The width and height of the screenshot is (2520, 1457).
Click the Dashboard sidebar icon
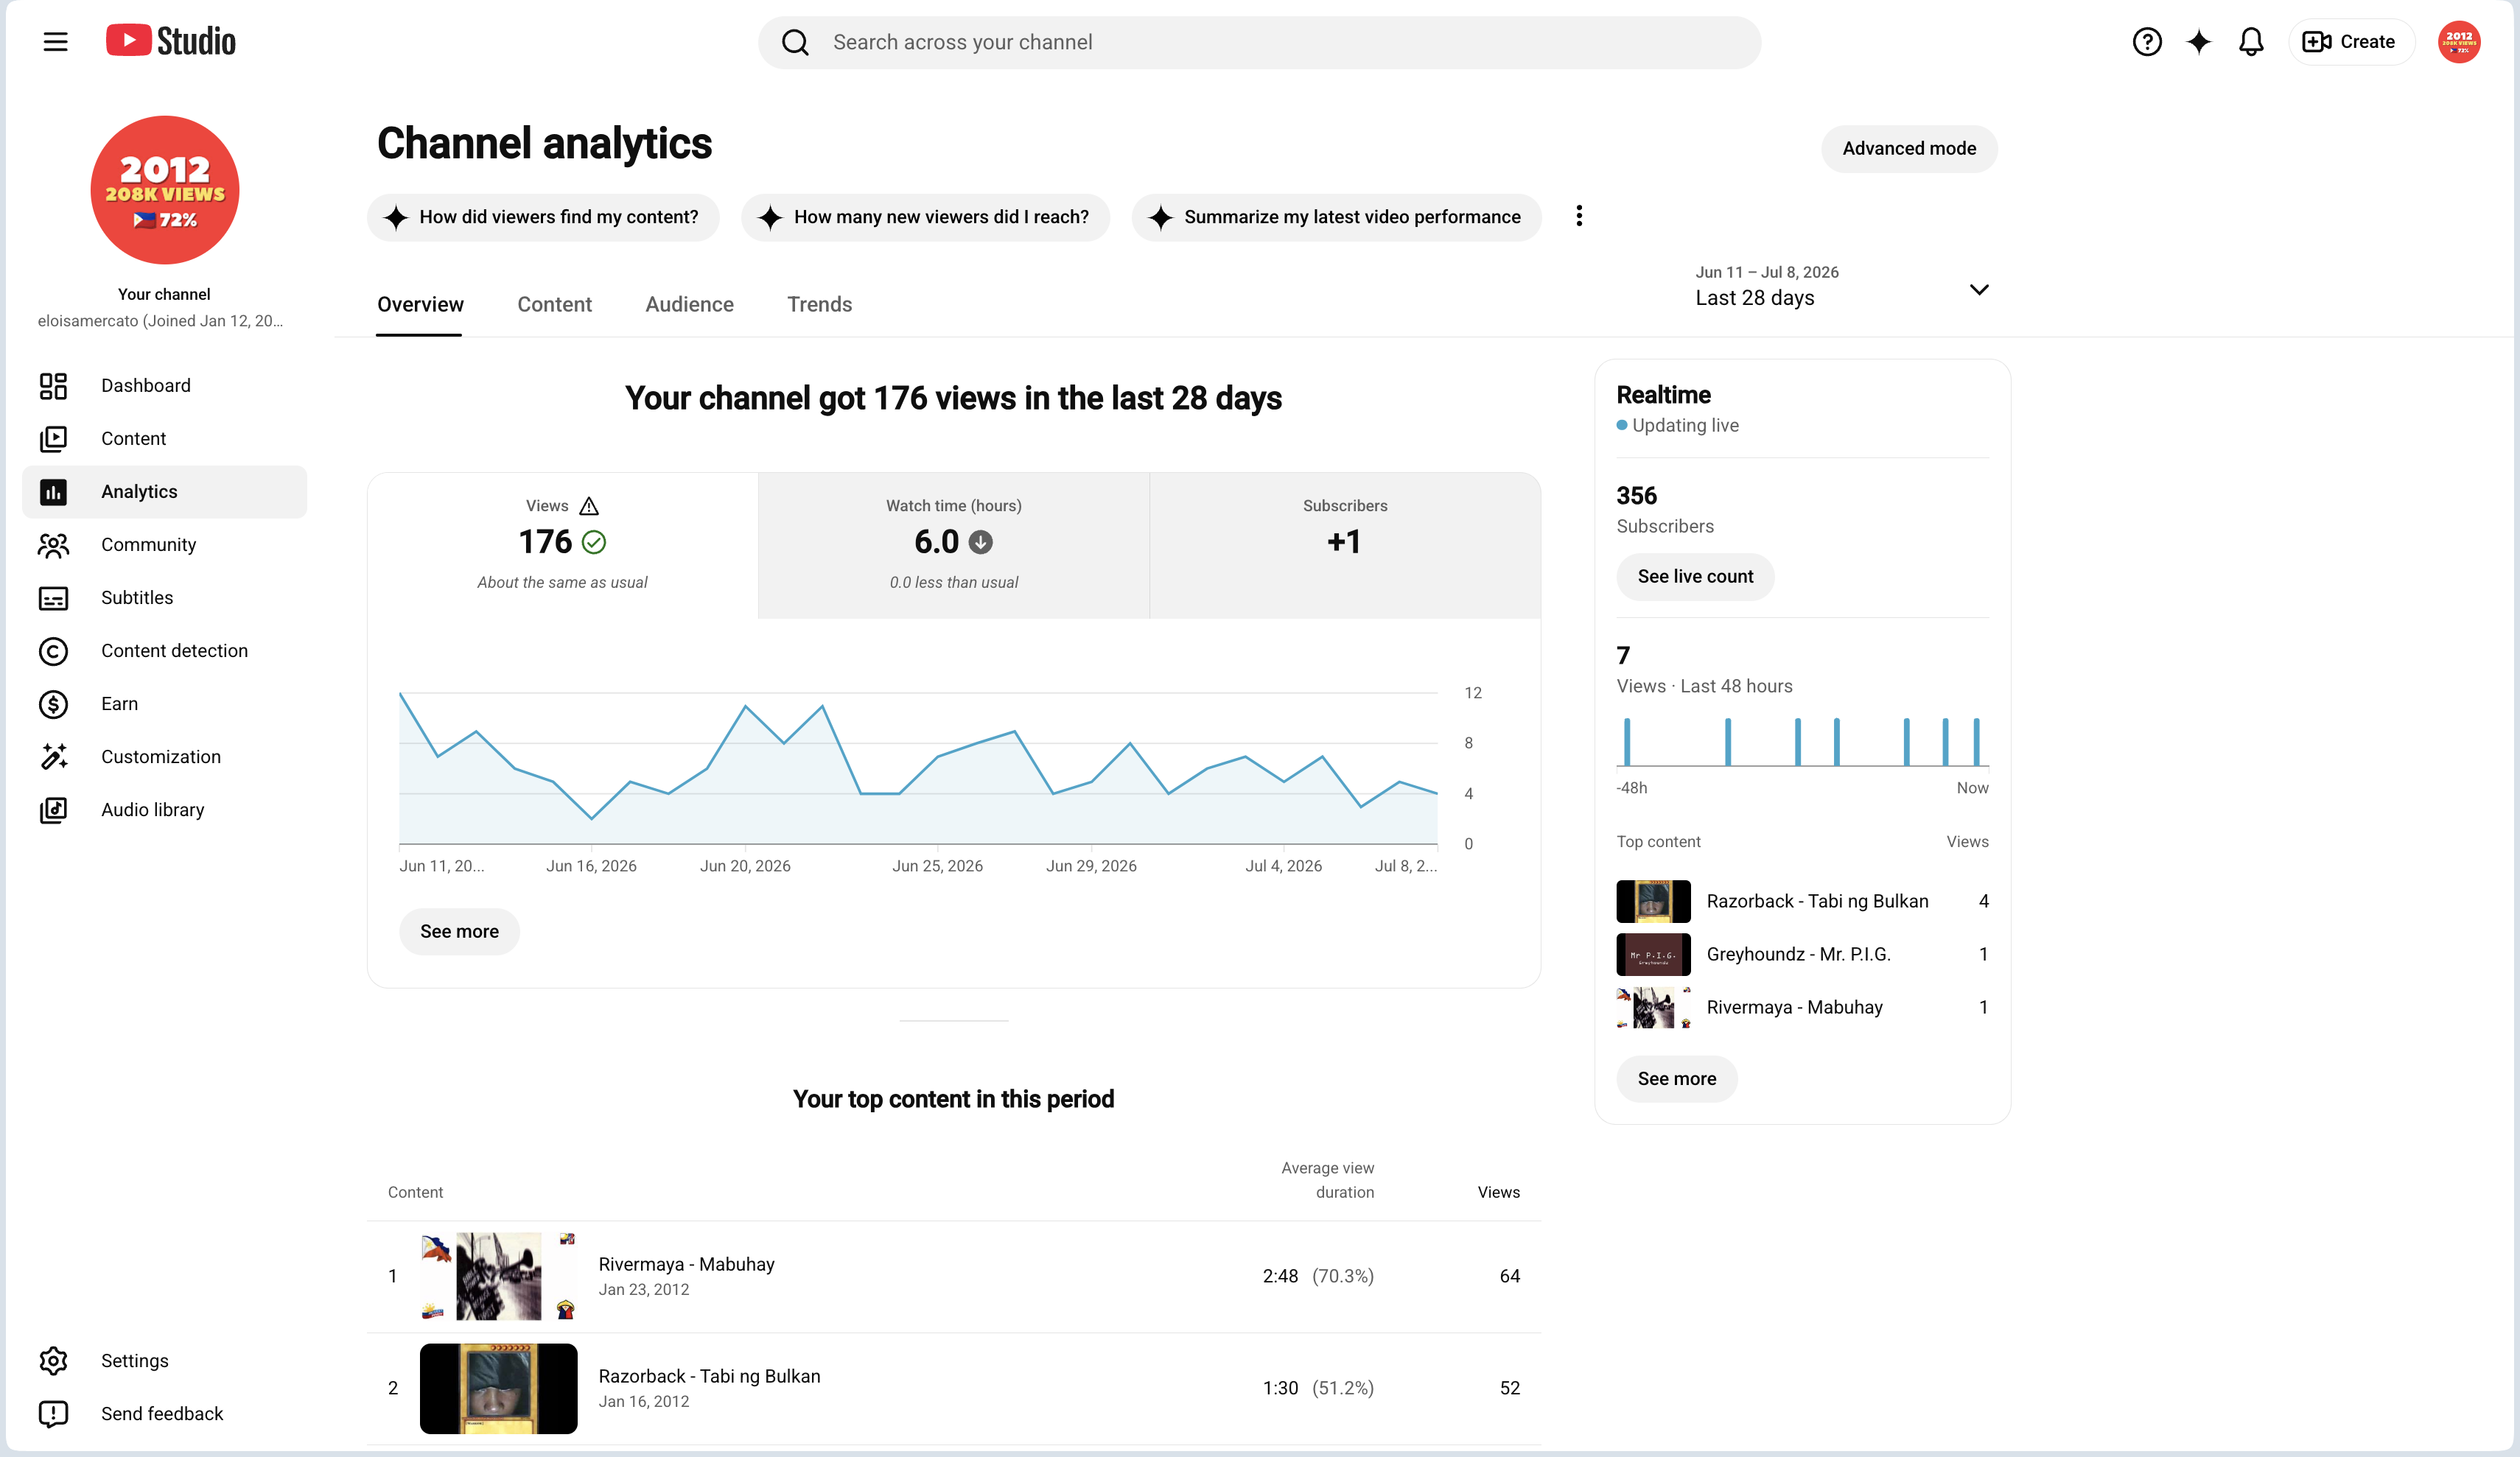(x=53, y=386)
